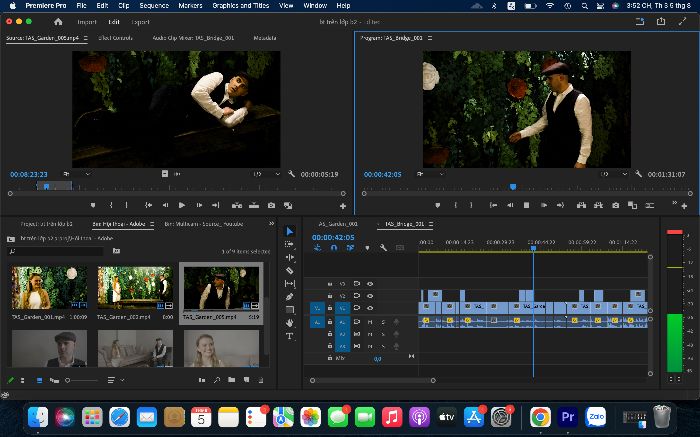Open timeline display settings wrench
The image size is (700, 437).
383,247
